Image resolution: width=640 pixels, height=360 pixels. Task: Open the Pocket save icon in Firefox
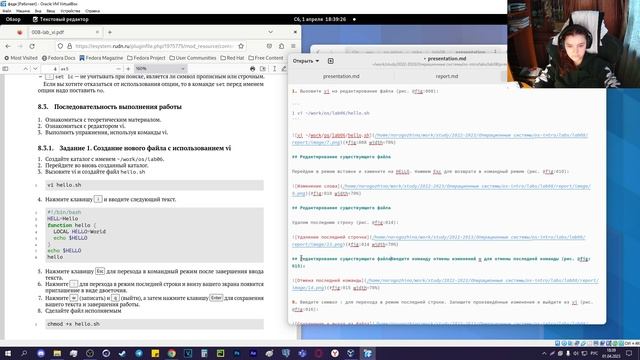point(269,46)
